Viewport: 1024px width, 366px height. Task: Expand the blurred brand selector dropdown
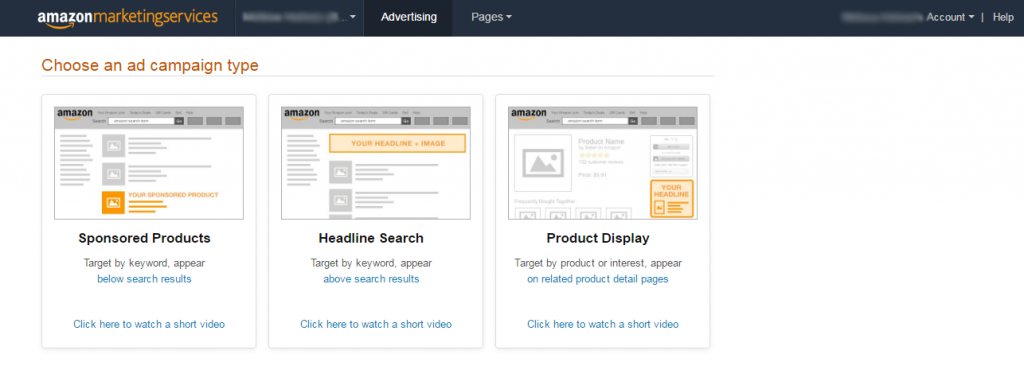(300, 18)
